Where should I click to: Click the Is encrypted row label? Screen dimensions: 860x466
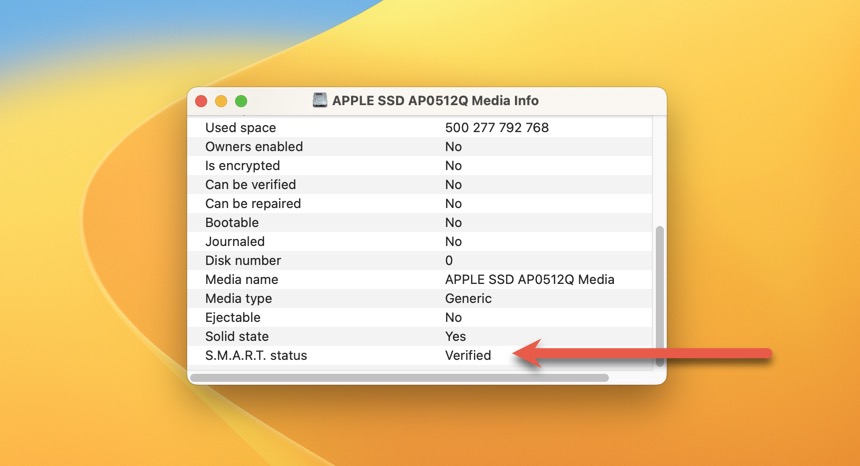coord(242,165)
